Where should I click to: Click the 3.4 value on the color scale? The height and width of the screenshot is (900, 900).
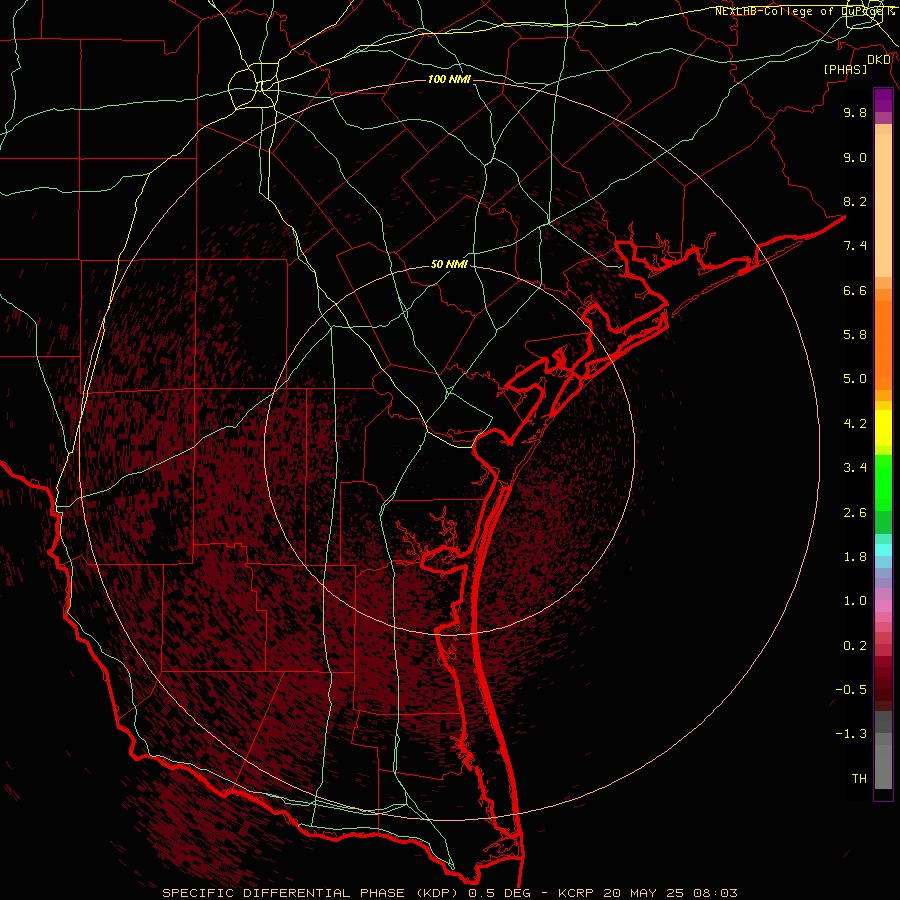(x=855, y=468)
